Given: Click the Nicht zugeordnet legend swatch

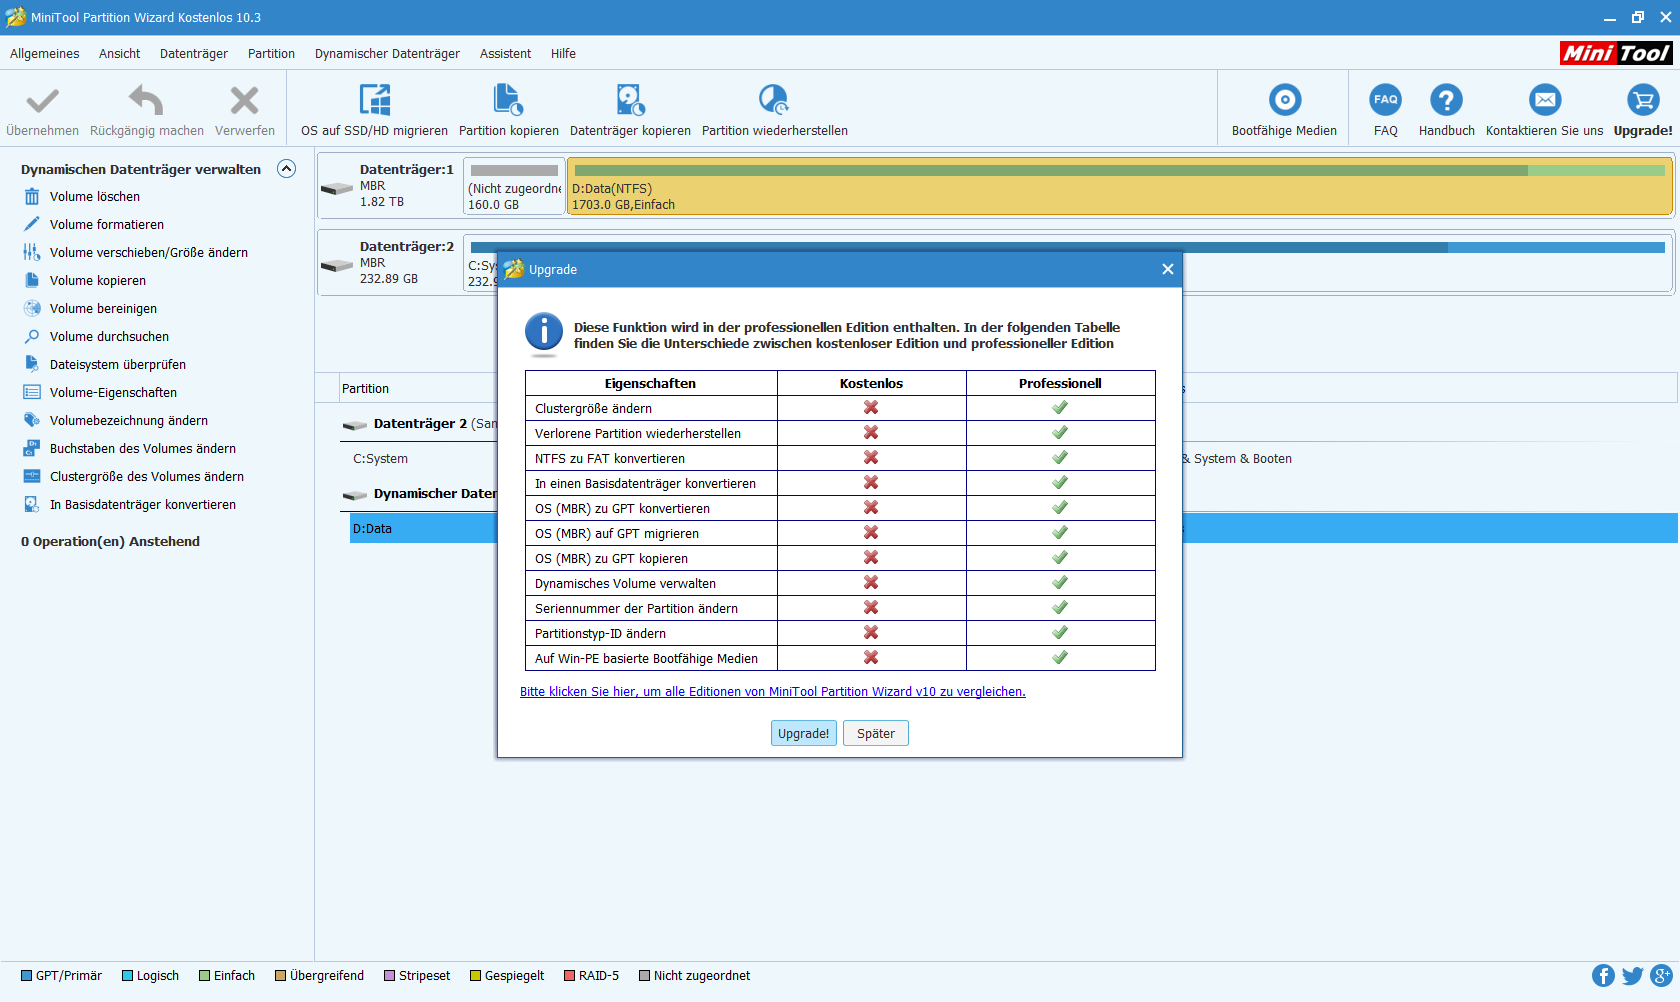Looking at the screenshot, I should coord(645,976).
